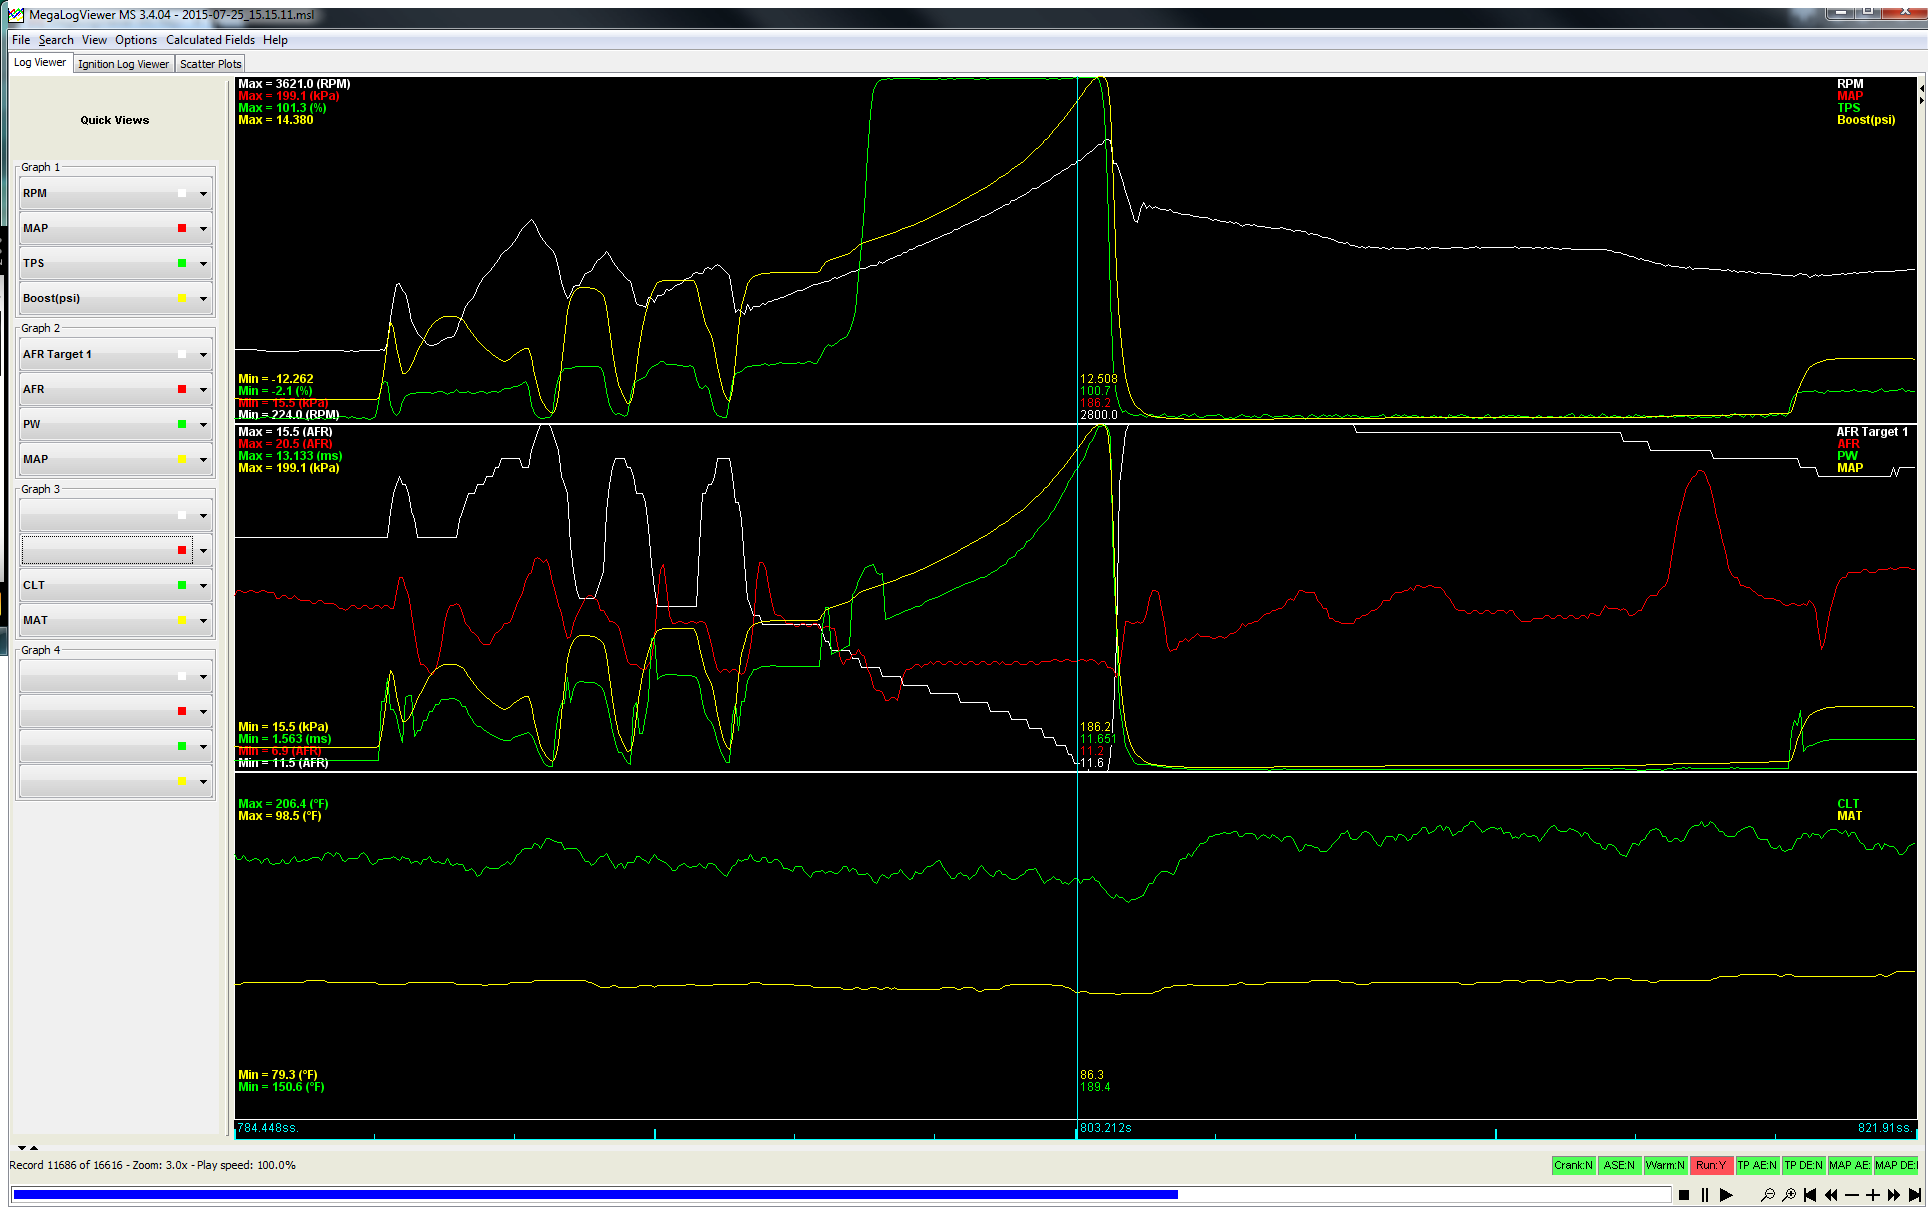Toggle the Crank:N status indicator
Viewport: 1928px width, 1208px height.
(1573, 1165)
